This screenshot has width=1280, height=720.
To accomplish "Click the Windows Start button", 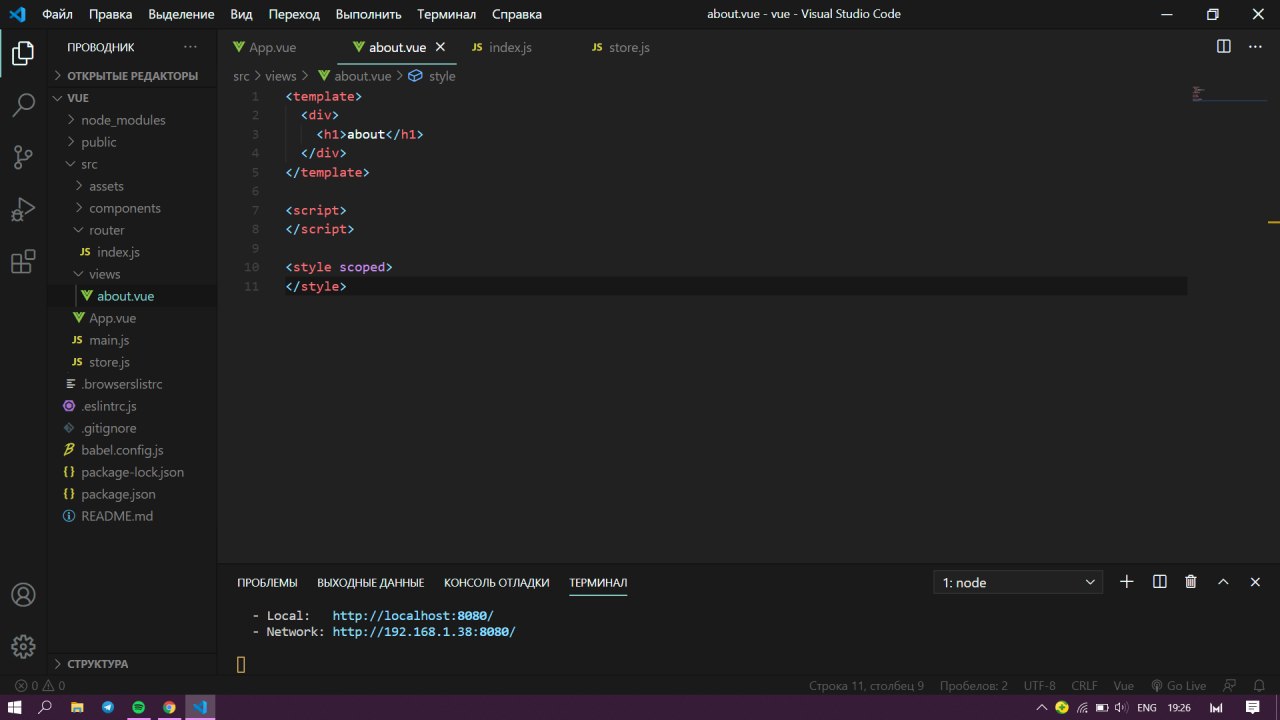I will [x=15, y=707].
